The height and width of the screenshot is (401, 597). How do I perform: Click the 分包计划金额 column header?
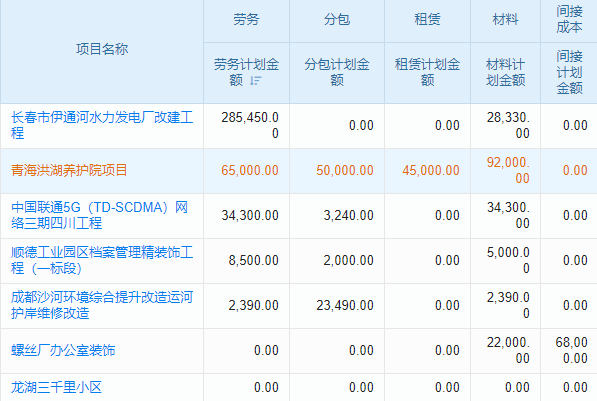pyautogui.click(x=337, y=72)
